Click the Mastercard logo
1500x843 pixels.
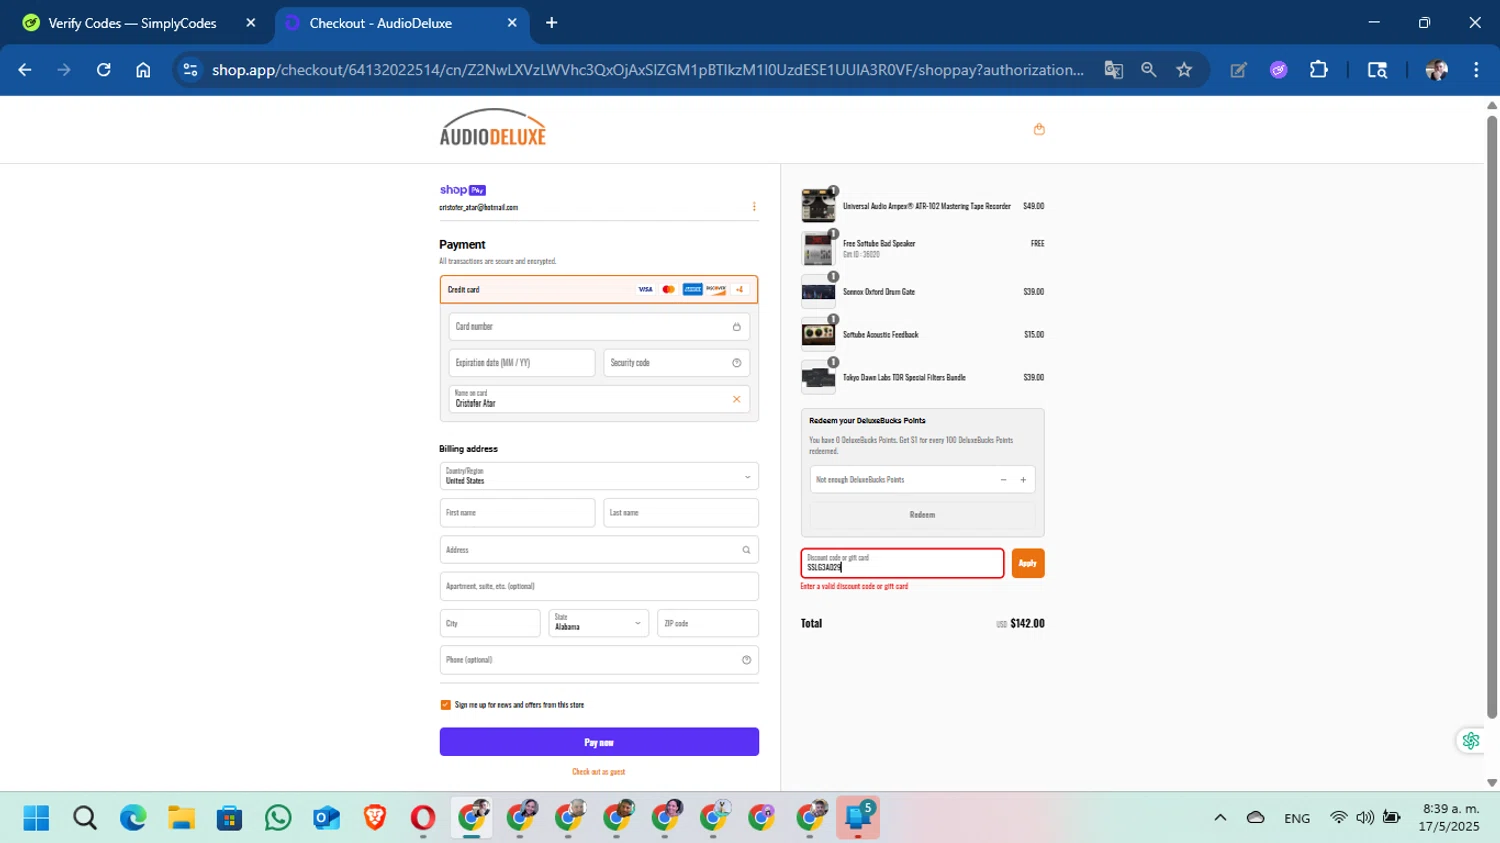(669, 290)
